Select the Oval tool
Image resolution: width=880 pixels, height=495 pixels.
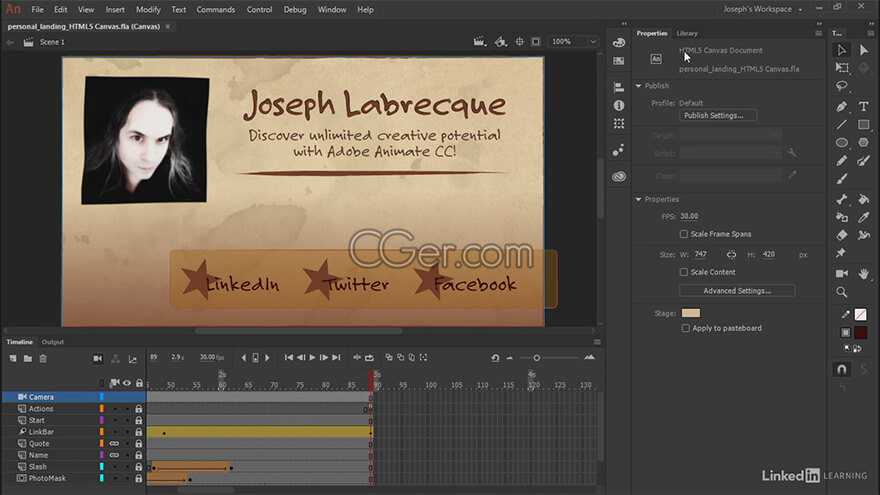click(x=842, y=143)
